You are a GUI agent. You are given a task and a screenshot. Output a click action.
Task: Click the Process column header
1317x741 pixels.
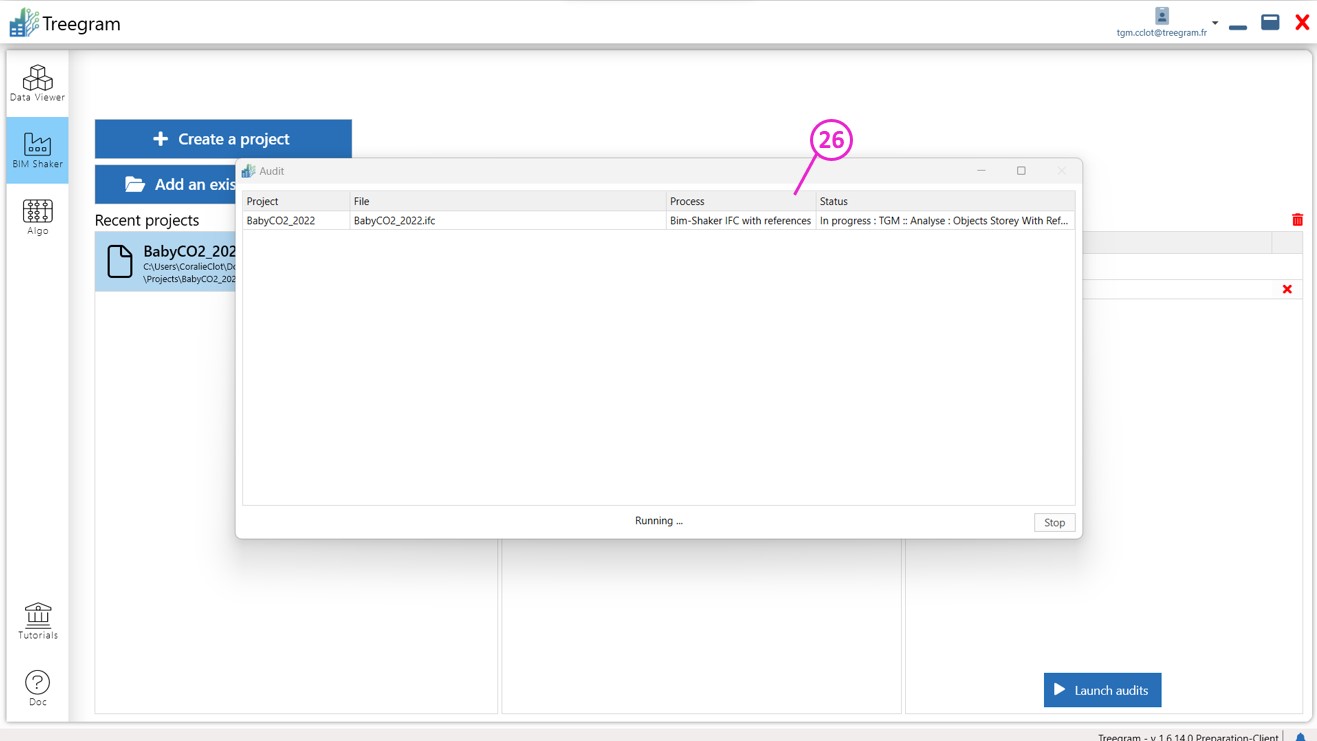pyautogui.click(x=740, y=201)
